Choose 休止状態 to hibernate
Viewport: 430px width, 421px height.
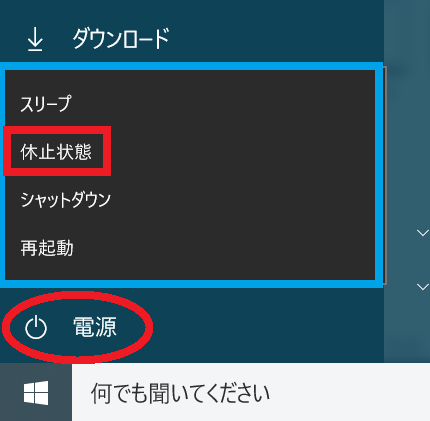click(x=56, y=152)
